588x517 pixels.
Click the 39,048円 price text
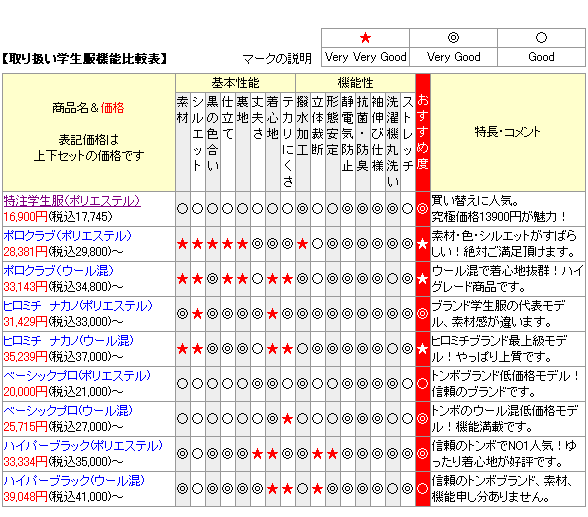(x=26, y=497)
